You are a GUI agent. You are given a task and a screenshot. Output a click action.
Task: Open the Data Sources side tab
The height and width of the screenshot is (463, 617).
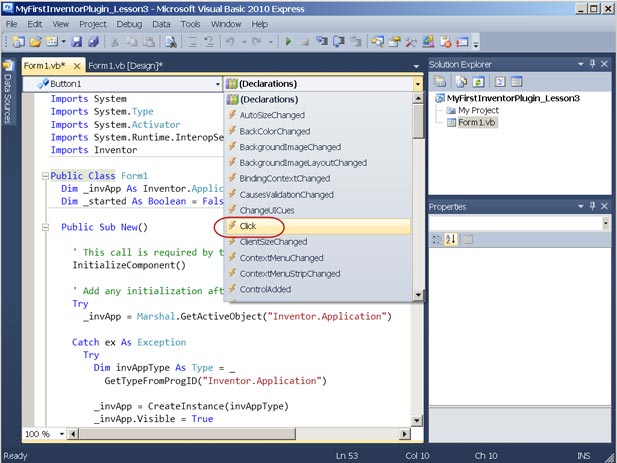[x=7, y=92]
